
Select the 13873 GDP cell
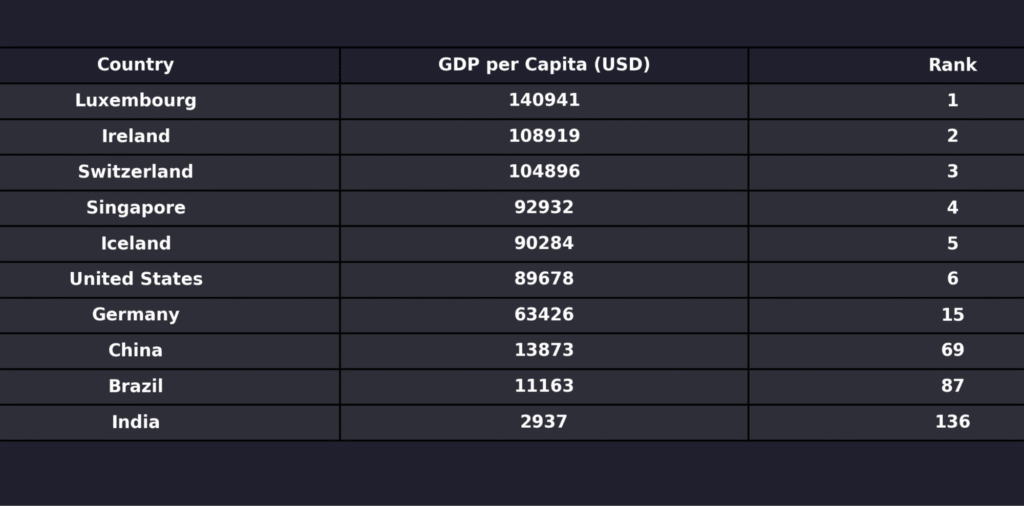click(x=544, y=350)
